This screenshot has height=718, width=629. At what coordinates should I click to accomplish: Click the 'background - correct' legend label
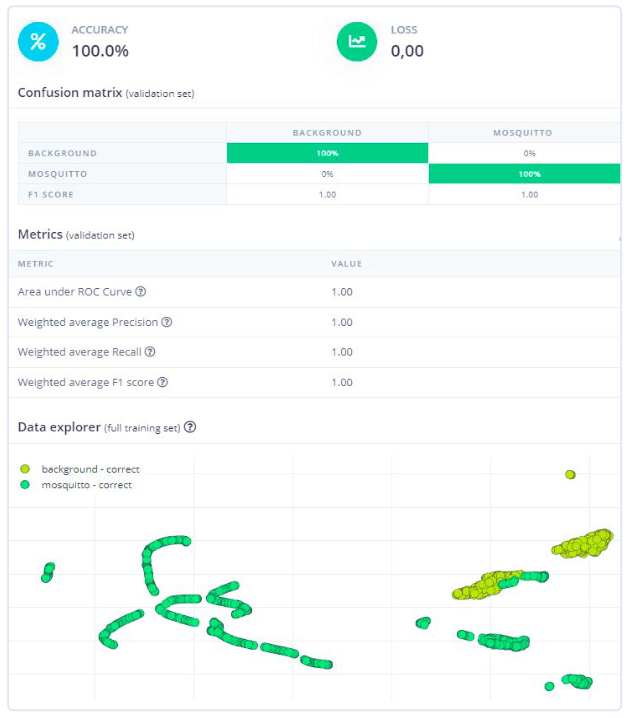click(90, 469)
